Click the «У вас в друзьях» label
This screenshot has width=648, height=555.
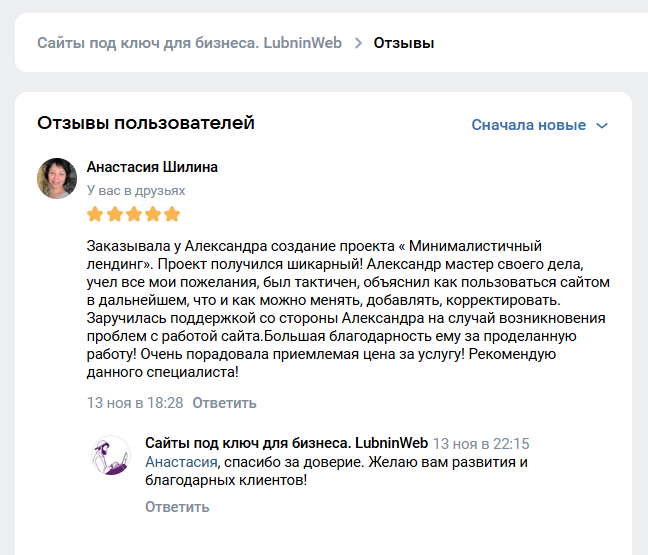tap(136, 190)
